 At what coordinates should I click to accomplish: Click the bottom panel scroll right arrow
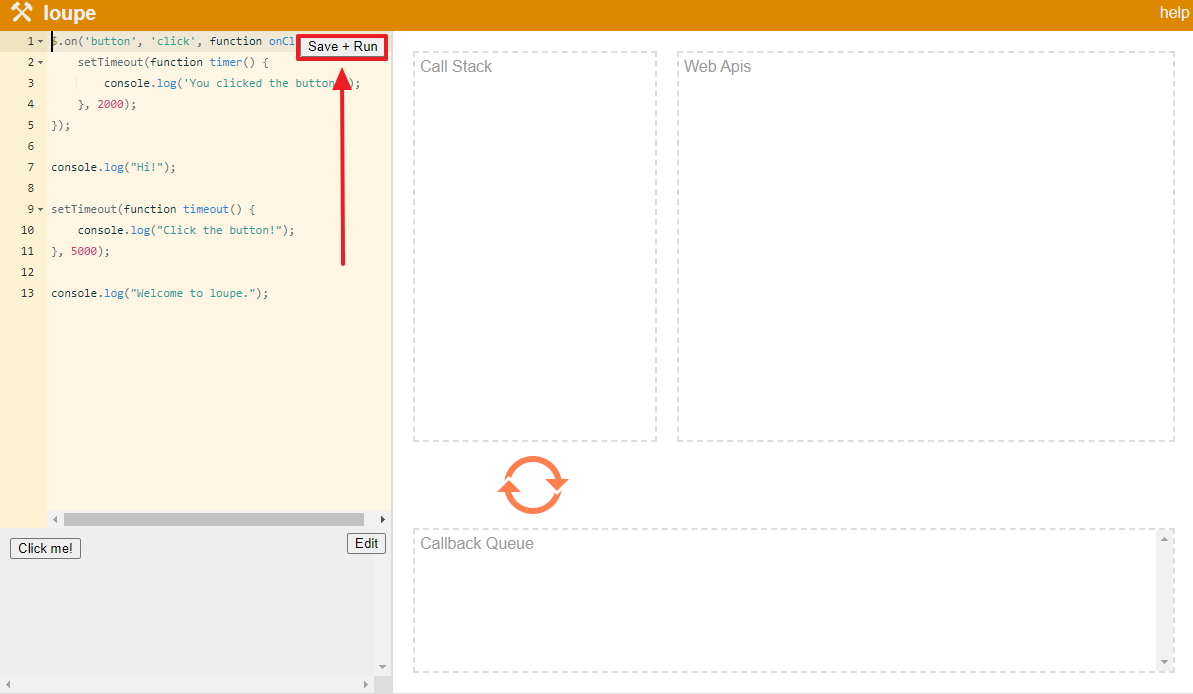366,684
